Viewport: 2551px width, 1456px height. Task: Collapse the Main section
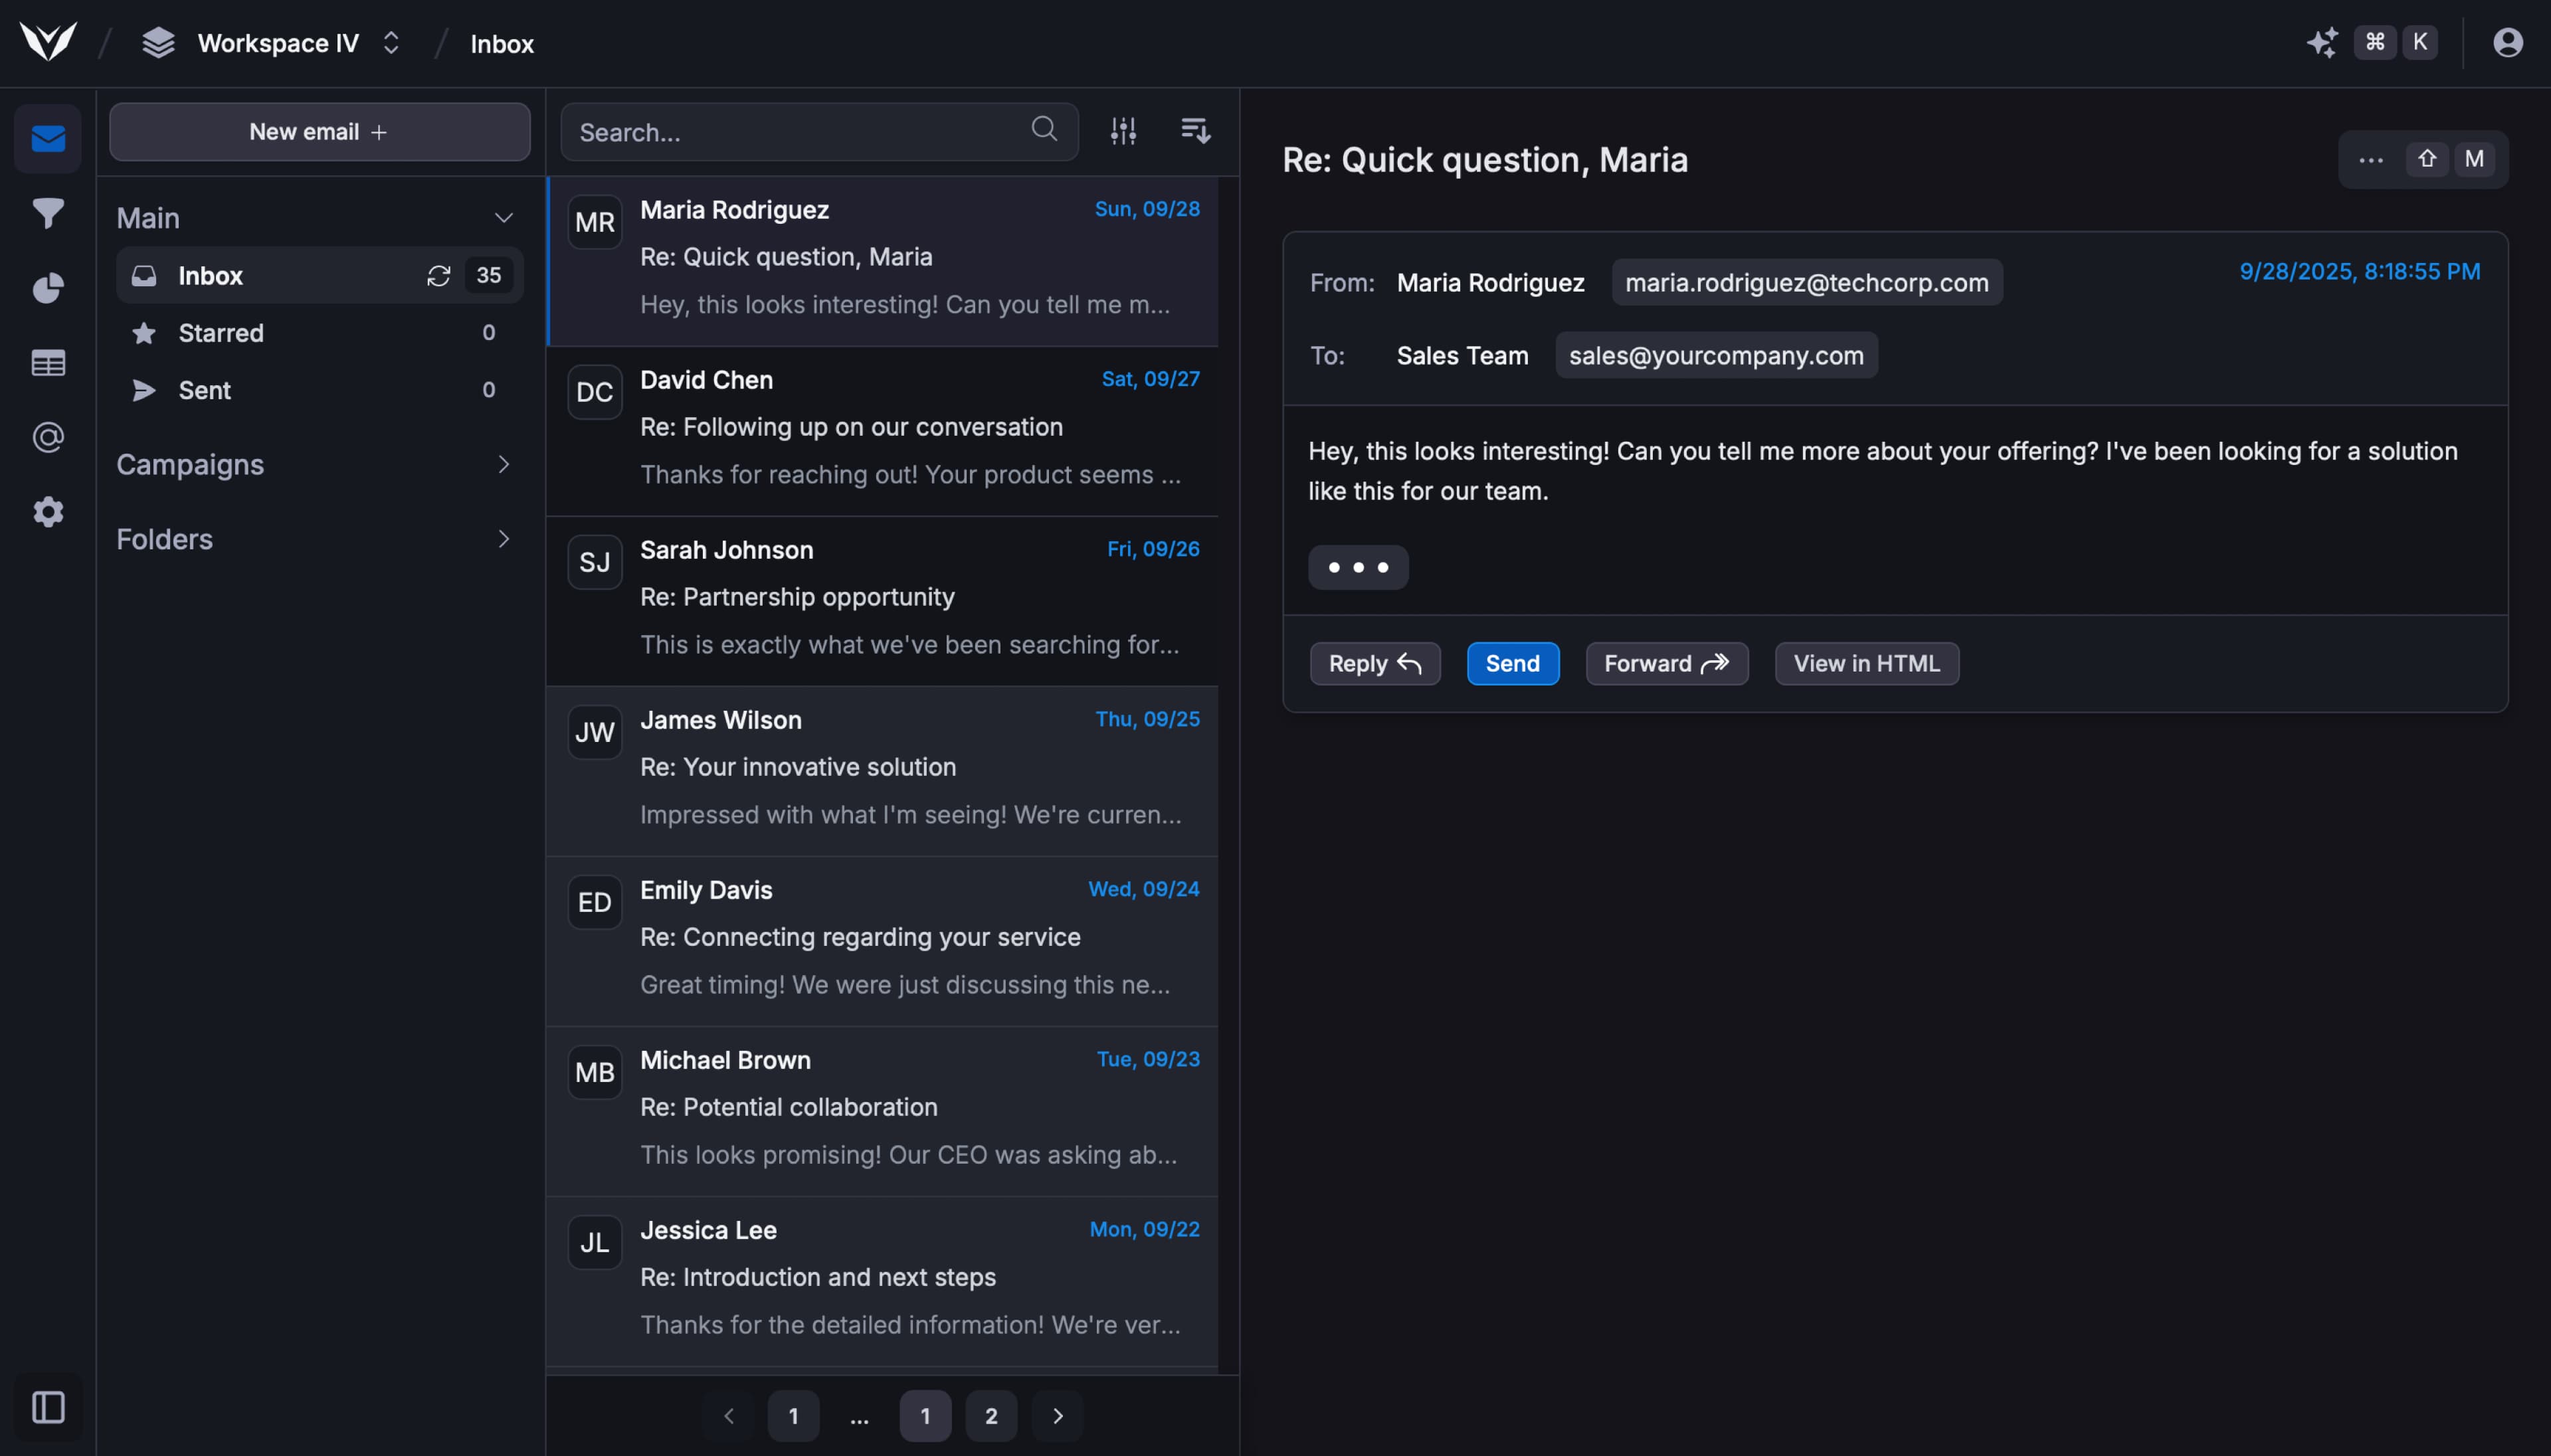click(x=503, y=218)
